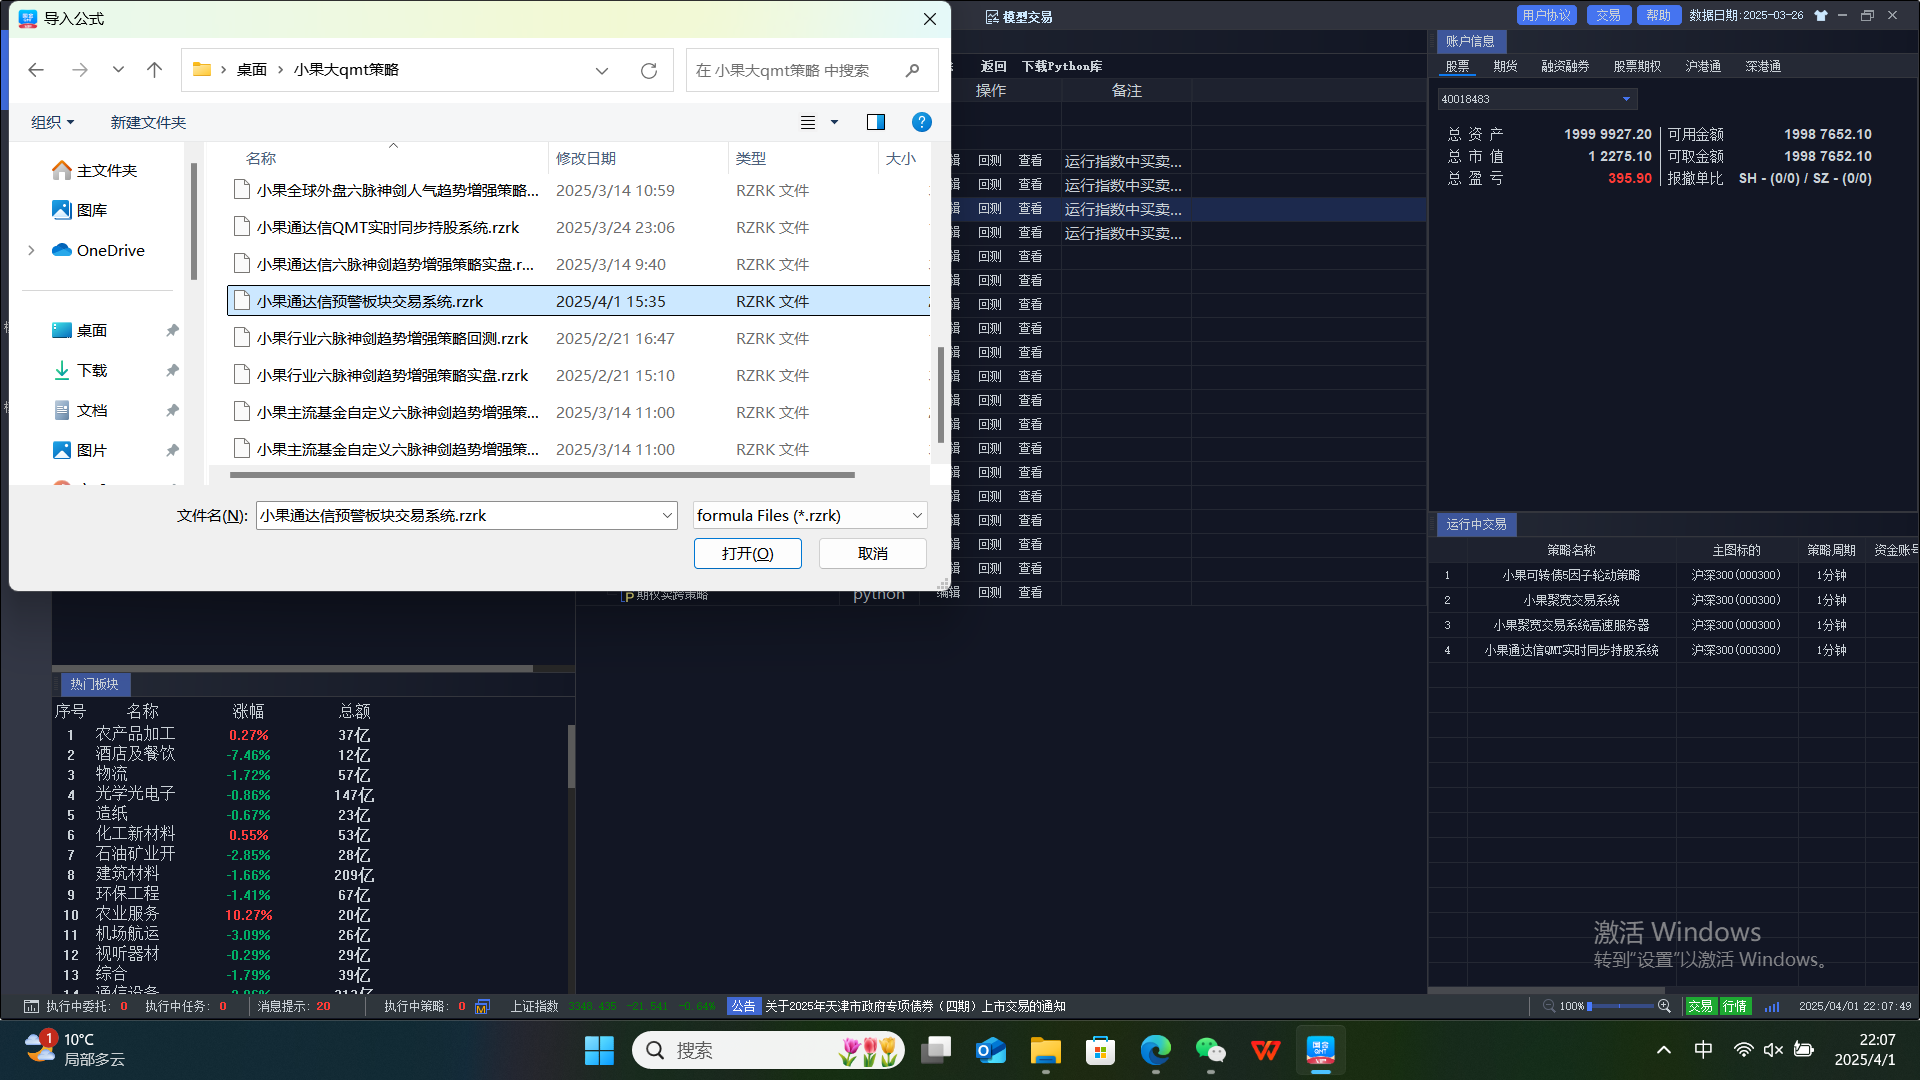
Task: Expand the account number 40018483 dropdown
Action: [x=1626, y=99]
